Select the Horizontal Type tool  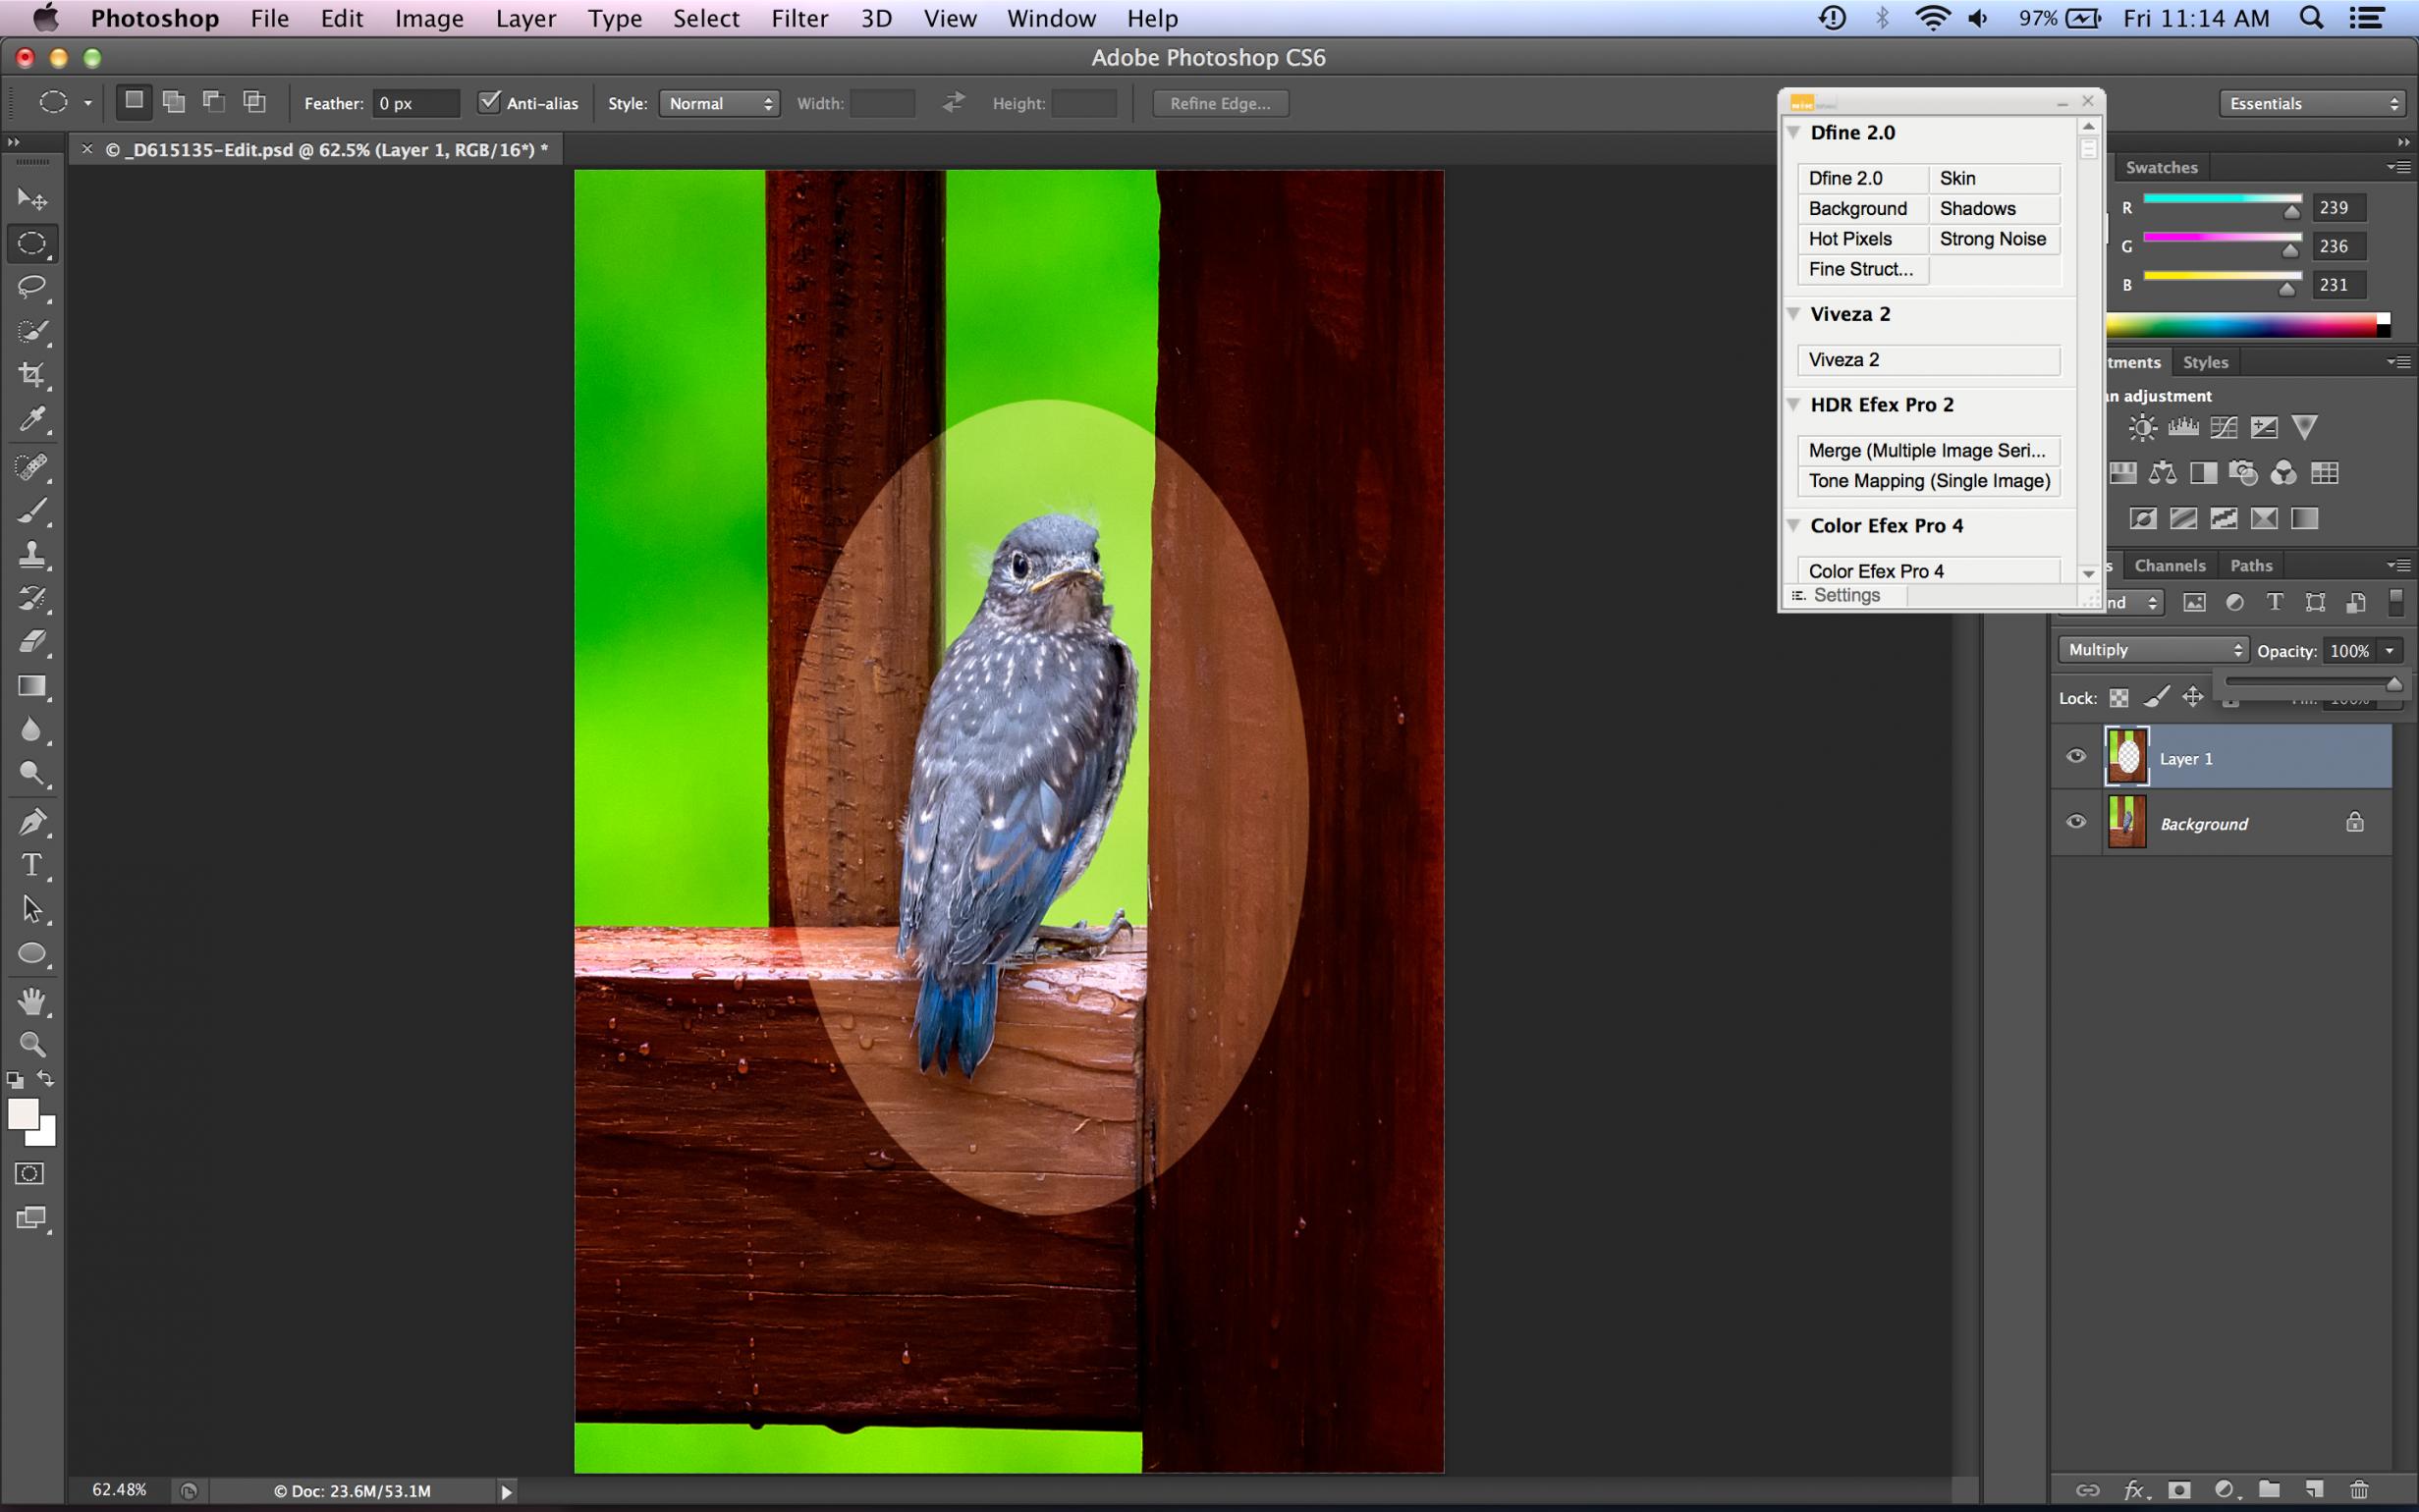tap(32, 865)
